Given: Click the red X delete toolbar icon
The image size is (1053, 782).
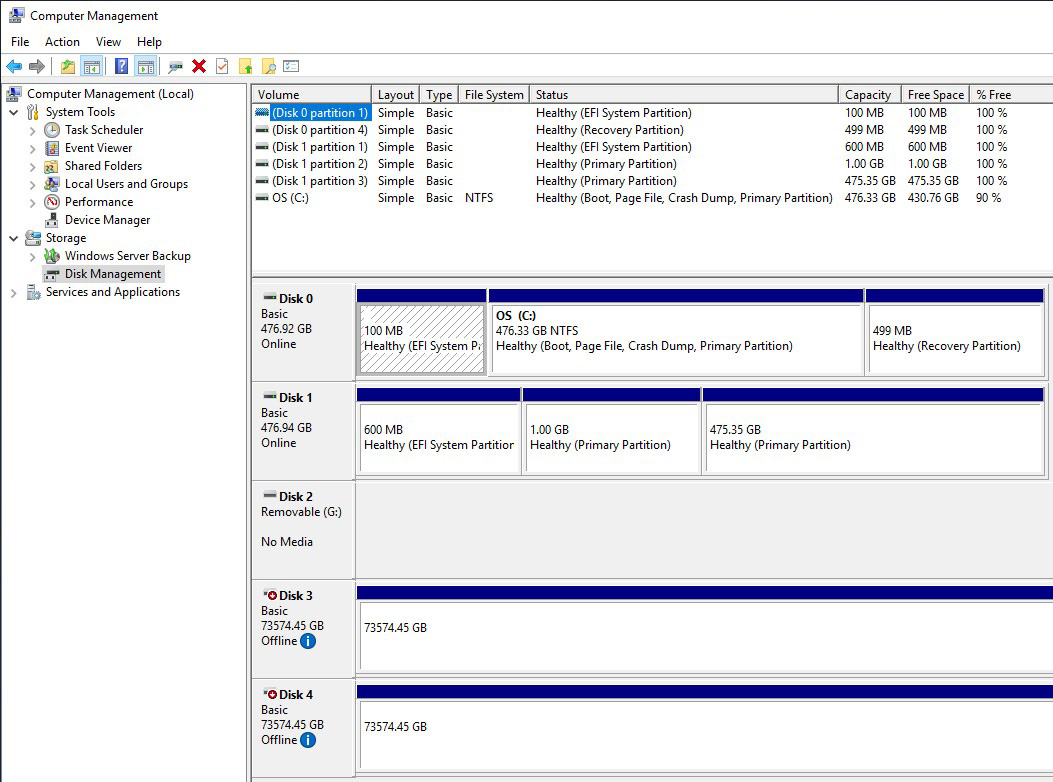Looking at the screenshot, I should click(199, 66).
